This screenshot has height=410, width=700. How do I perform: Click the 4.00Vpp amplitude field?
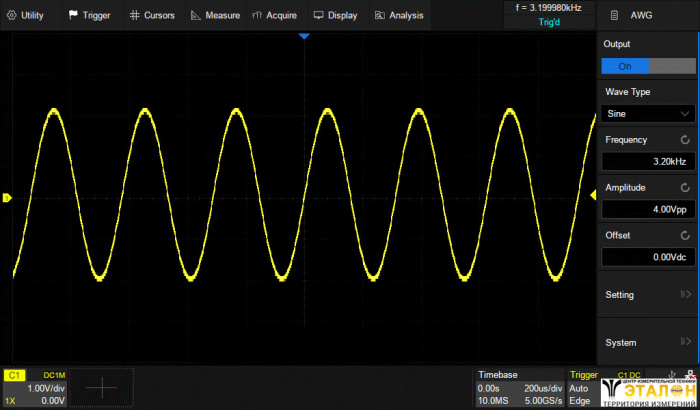pyautogui.click(x=647, y=209)
